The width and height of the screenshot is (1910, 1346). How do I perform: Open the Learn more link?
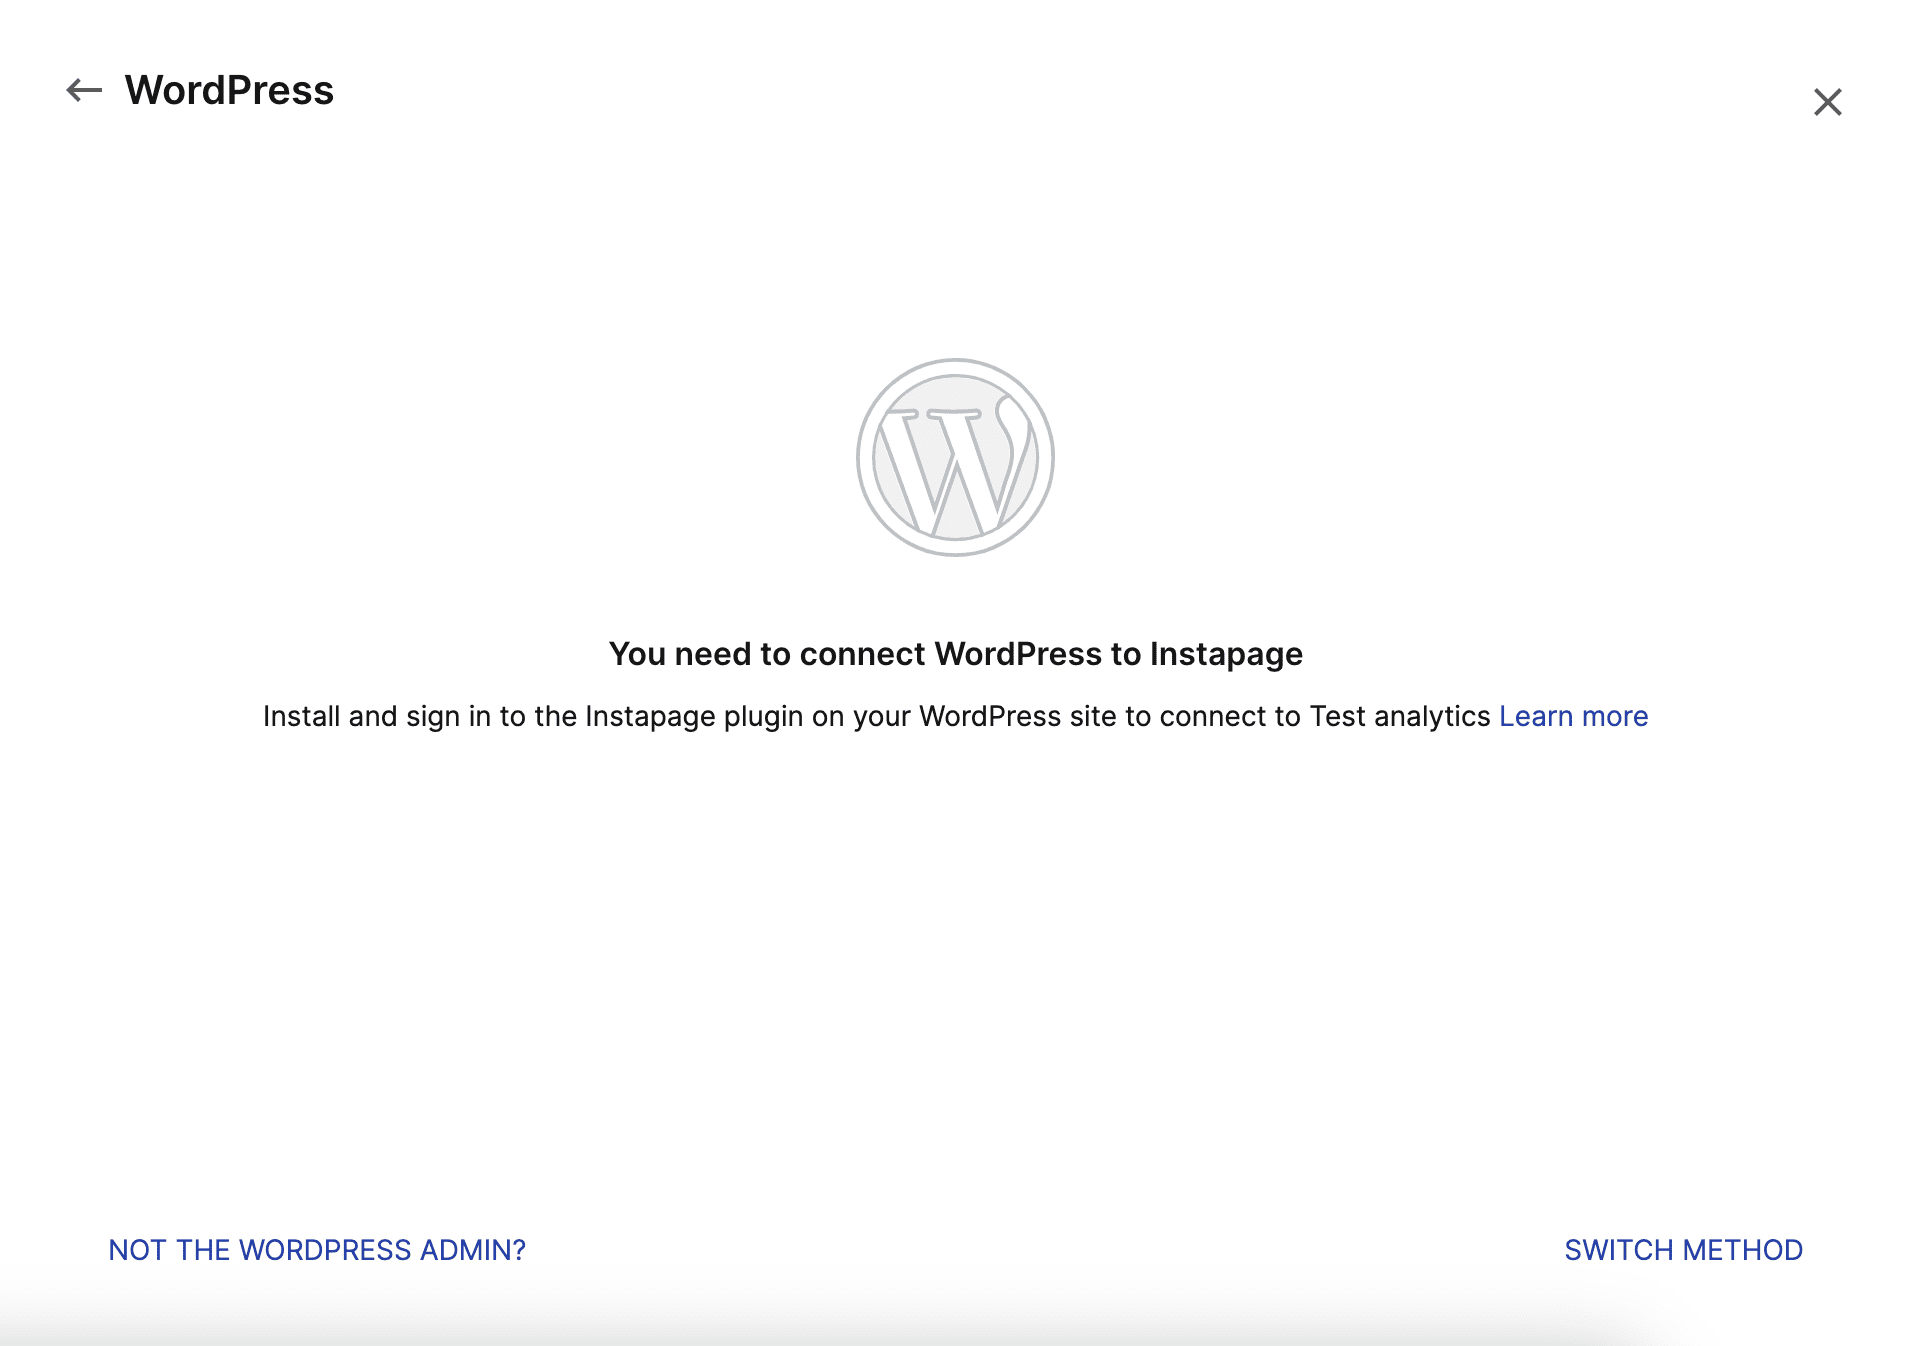[1573, 716]
